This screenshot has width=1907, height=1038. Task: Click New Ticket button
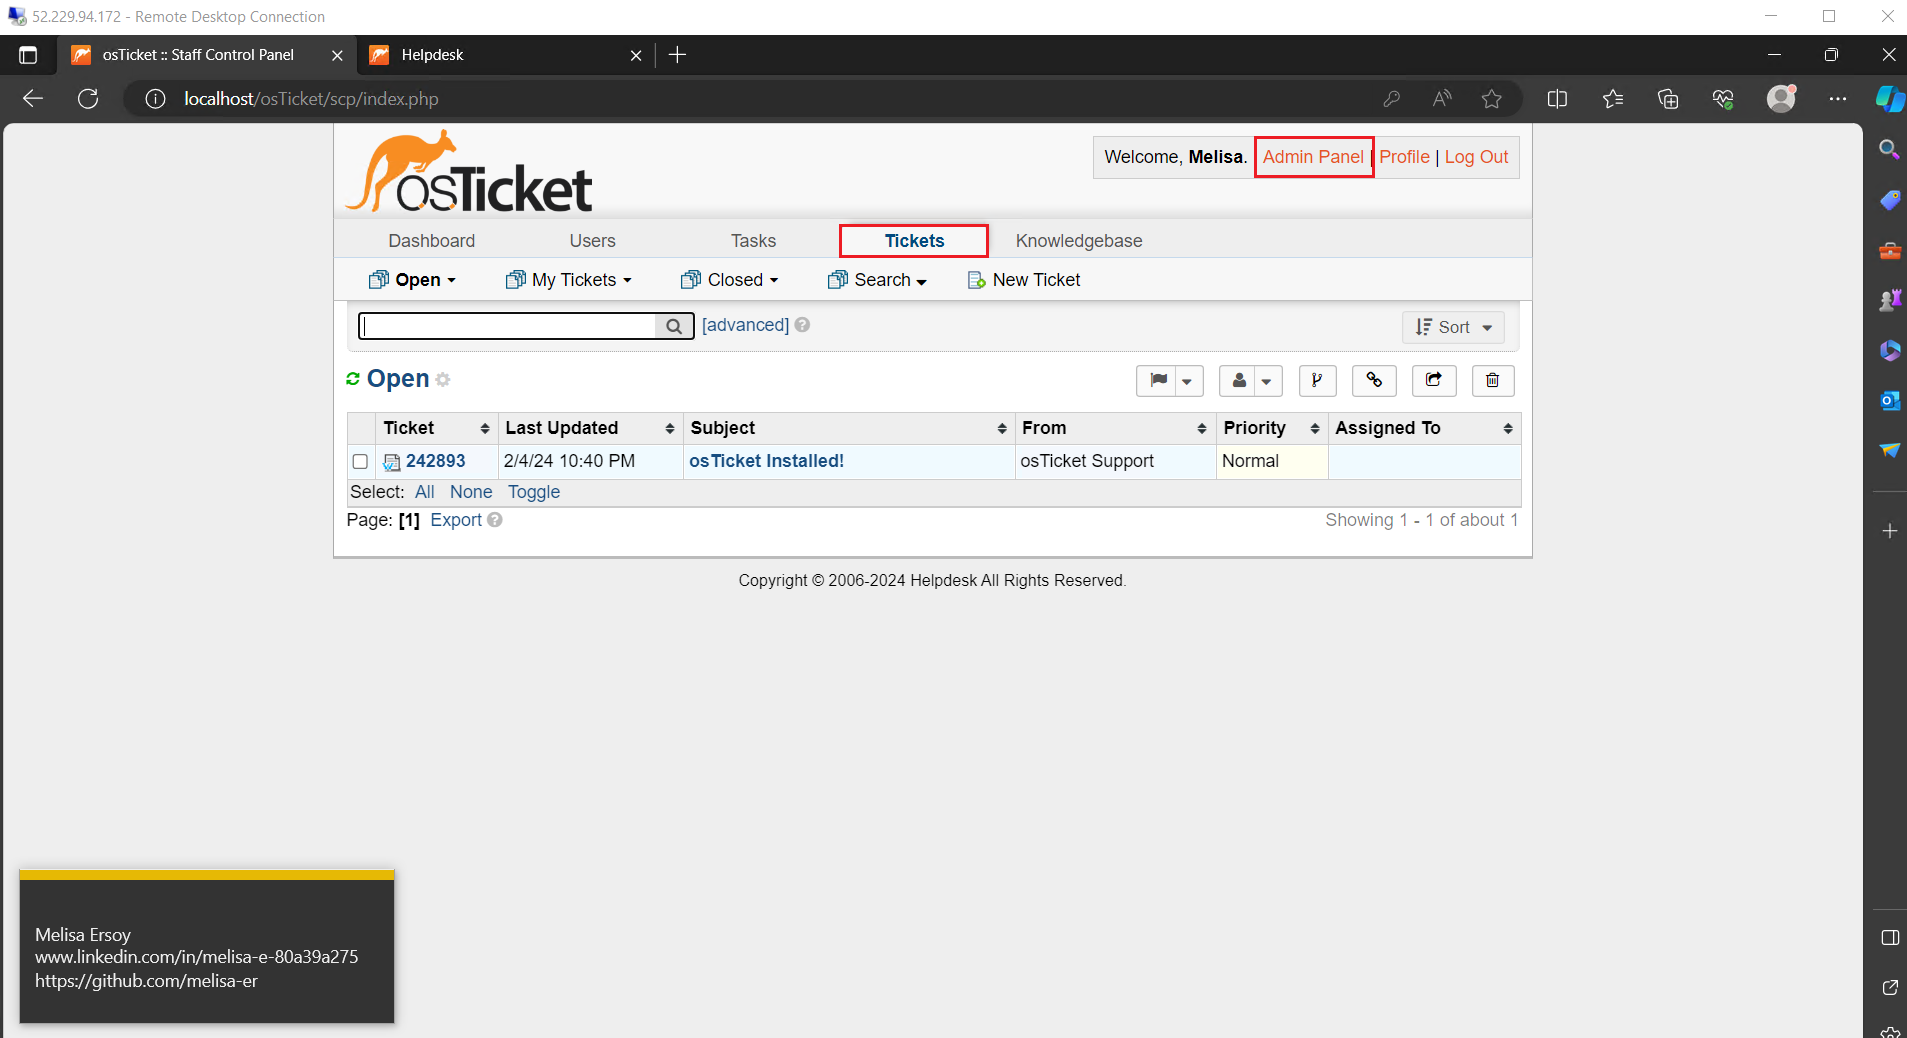point(1024,280)
